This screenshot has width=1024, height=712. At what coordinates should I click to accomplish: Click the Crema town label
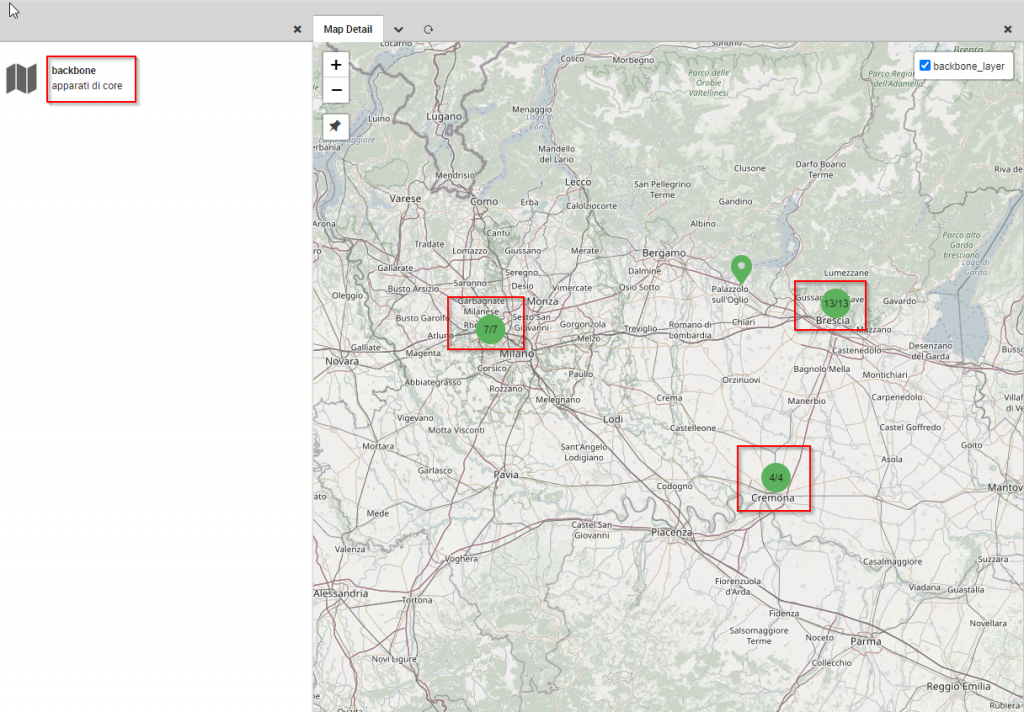click(x=669, y=398)
